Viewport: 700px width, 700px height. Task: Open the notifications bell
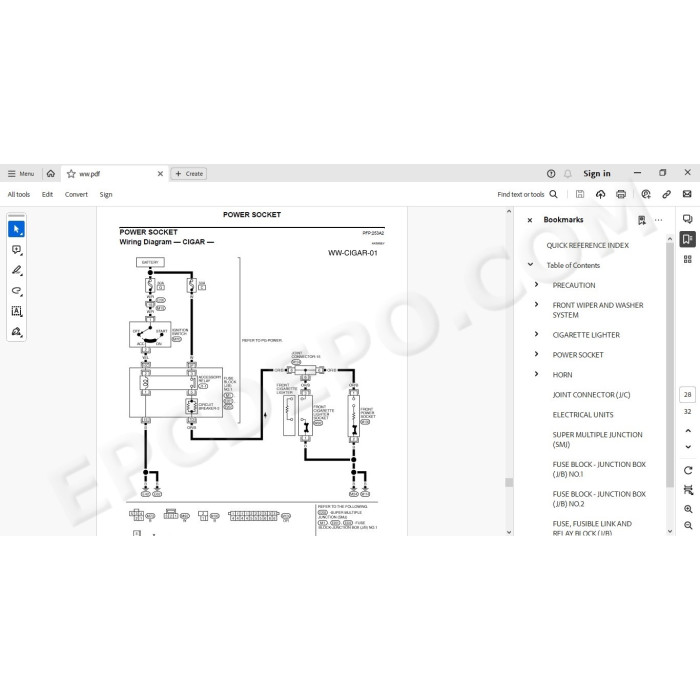tap(567, 174)
